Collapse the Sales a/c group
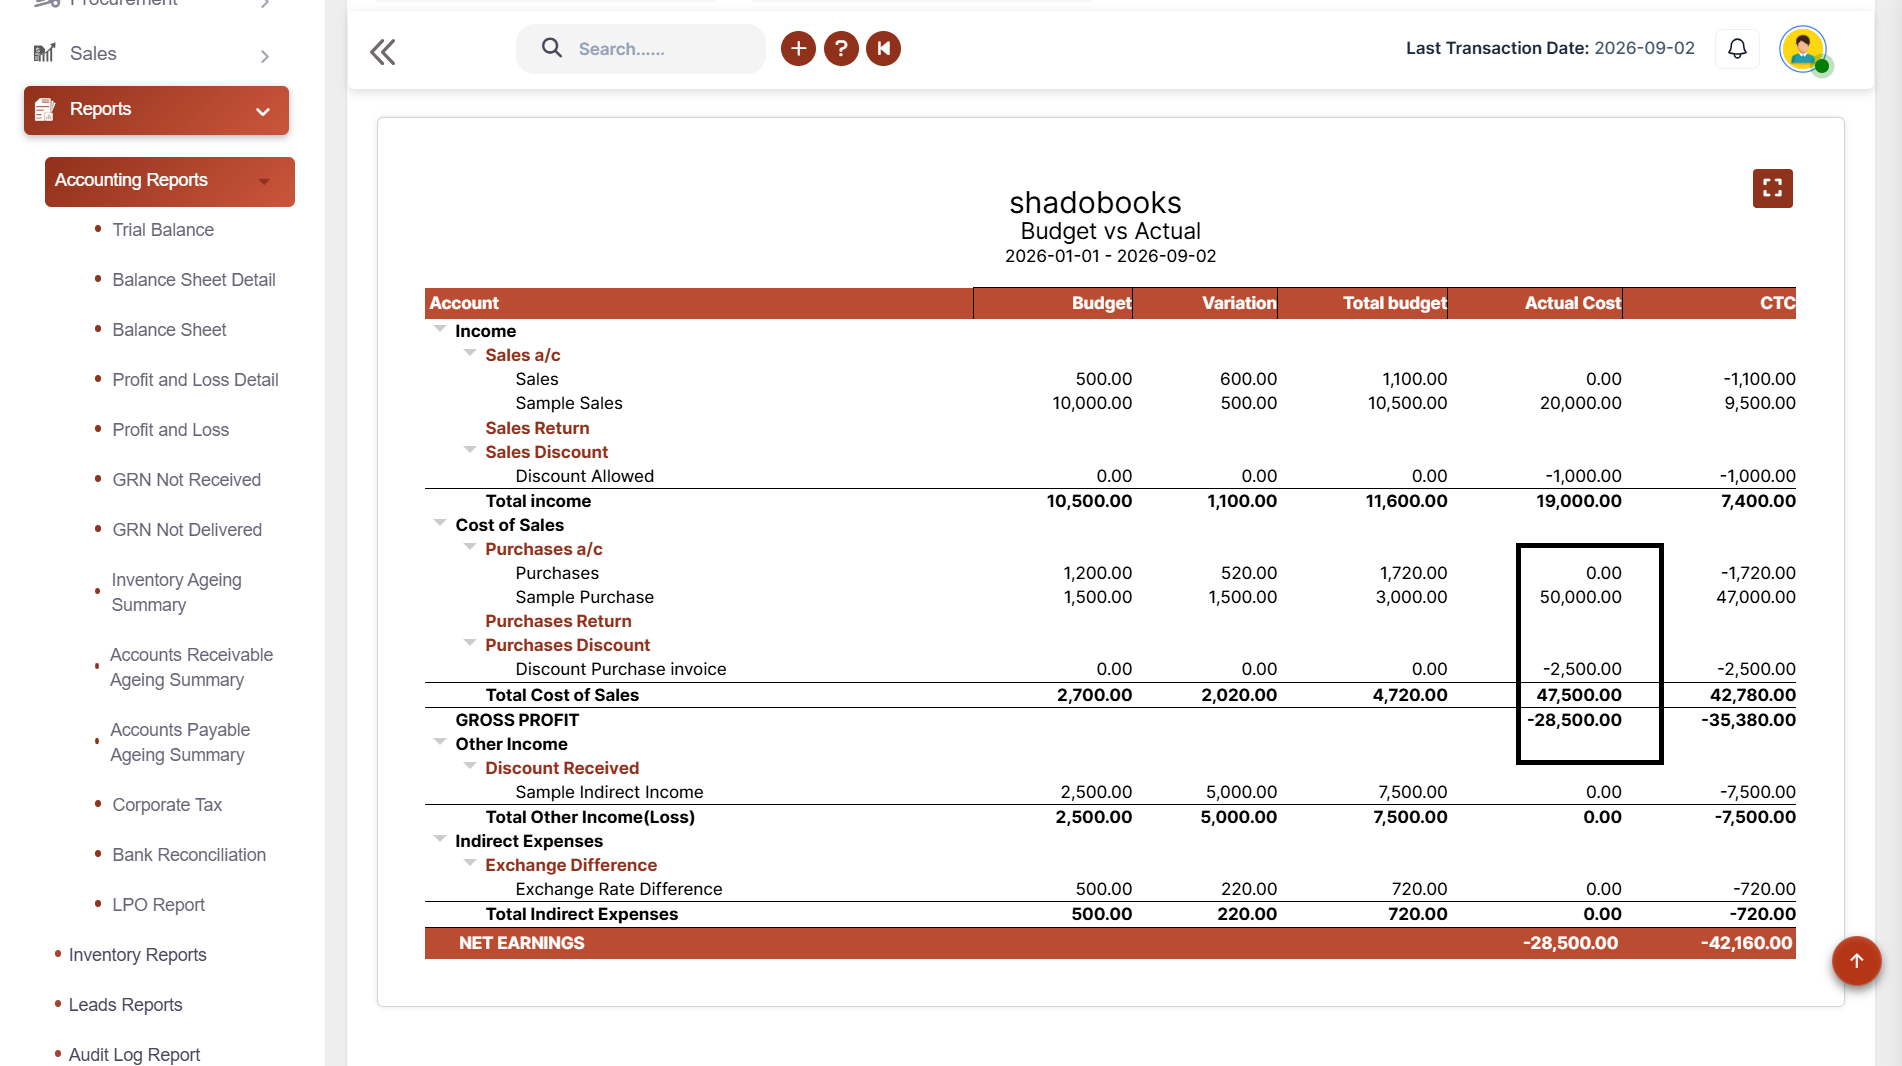The image size is (1902, 1066). point(470,352)
